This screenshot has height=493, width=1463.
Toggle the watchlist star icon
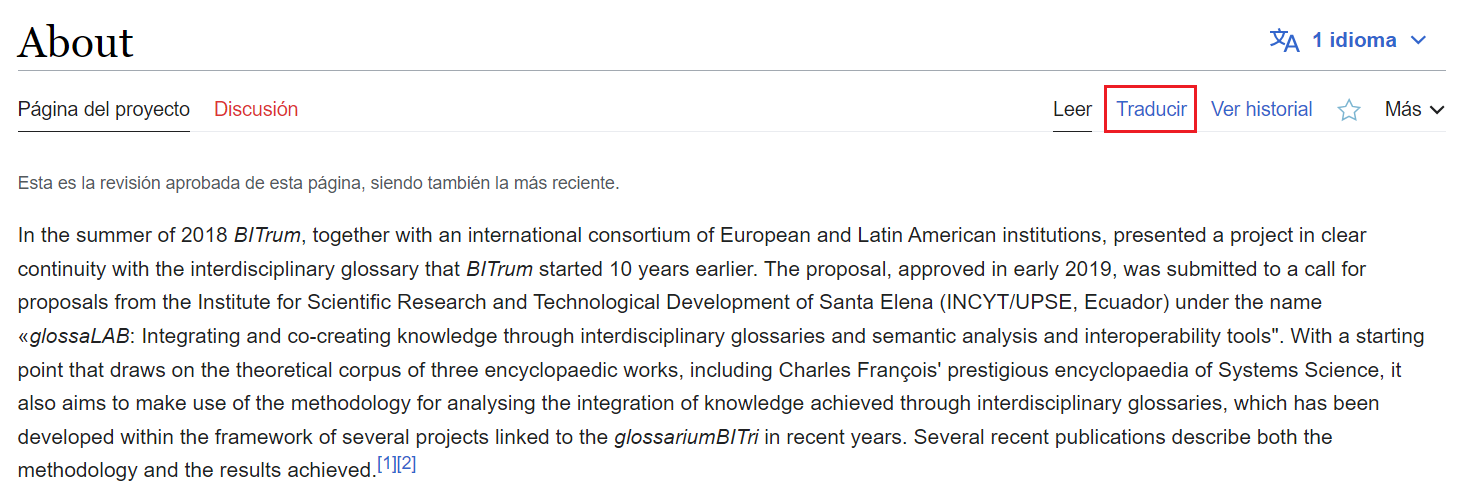[x=1349, y=110]
